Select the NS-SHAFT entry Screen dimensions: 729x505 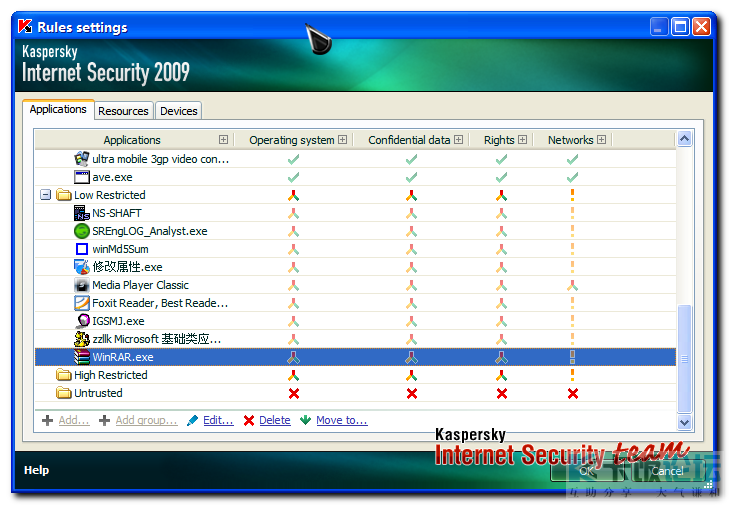[x=355, y=213]
